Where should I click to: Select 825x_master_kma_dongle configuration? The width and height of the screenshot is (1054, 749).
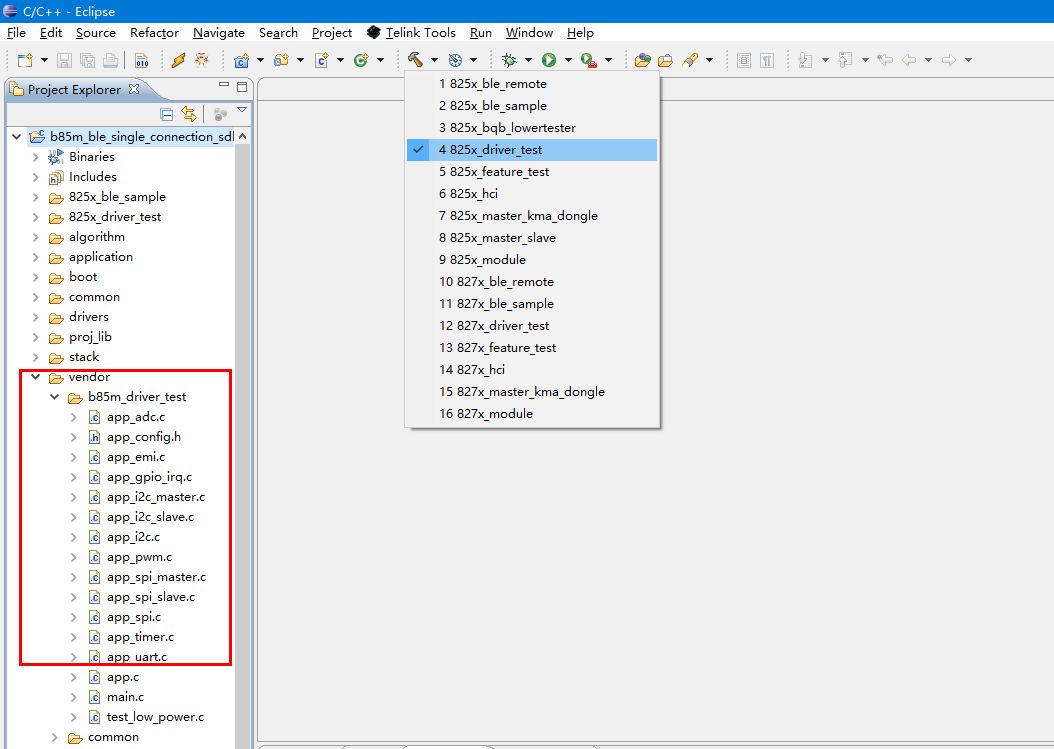[532, 216]
